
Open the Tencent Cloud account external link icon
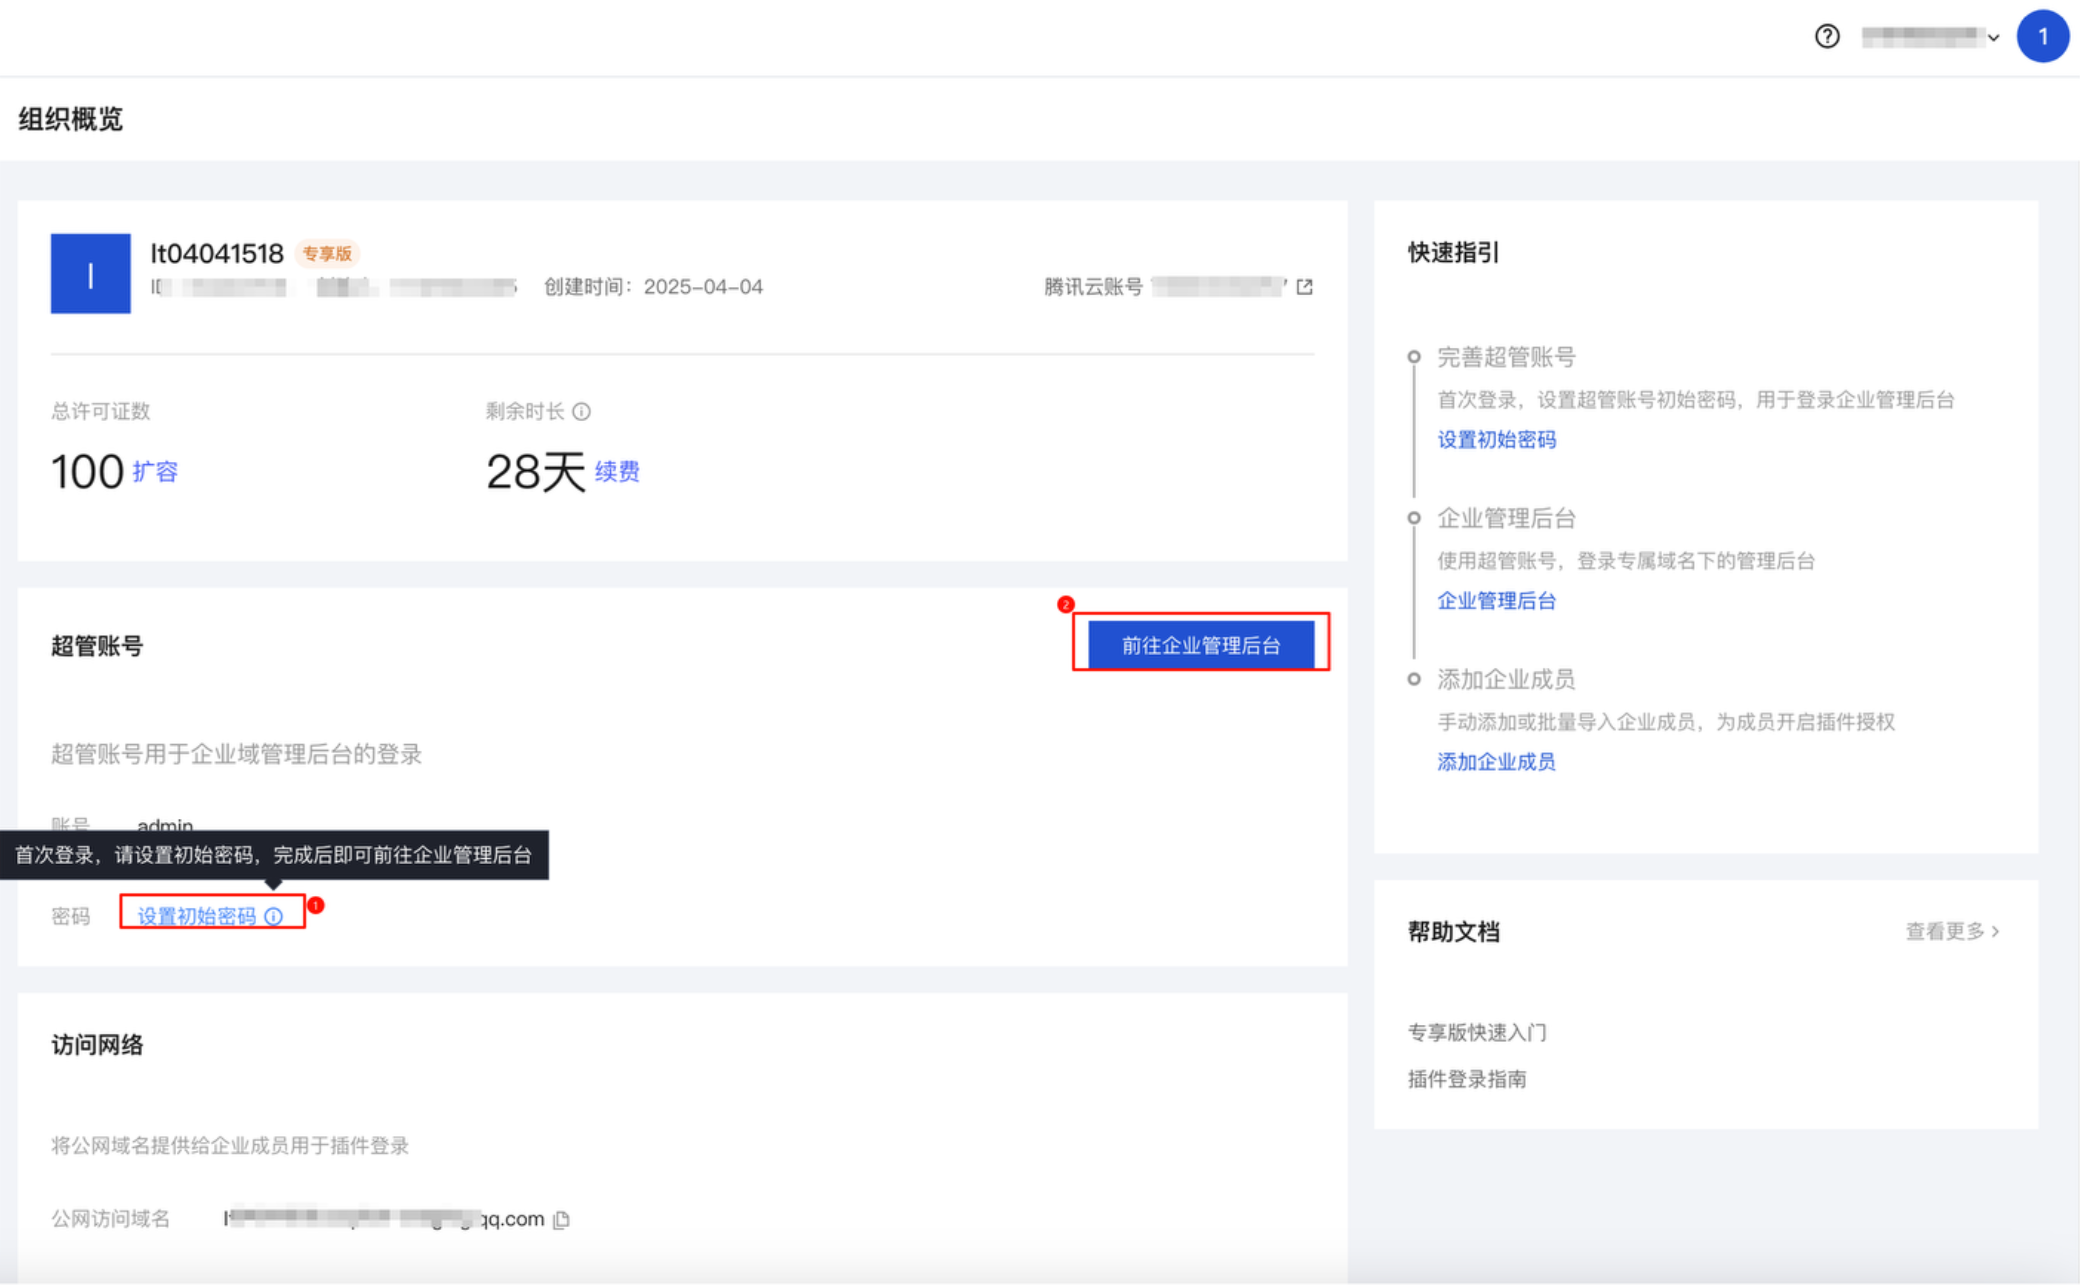[1304, 287]
